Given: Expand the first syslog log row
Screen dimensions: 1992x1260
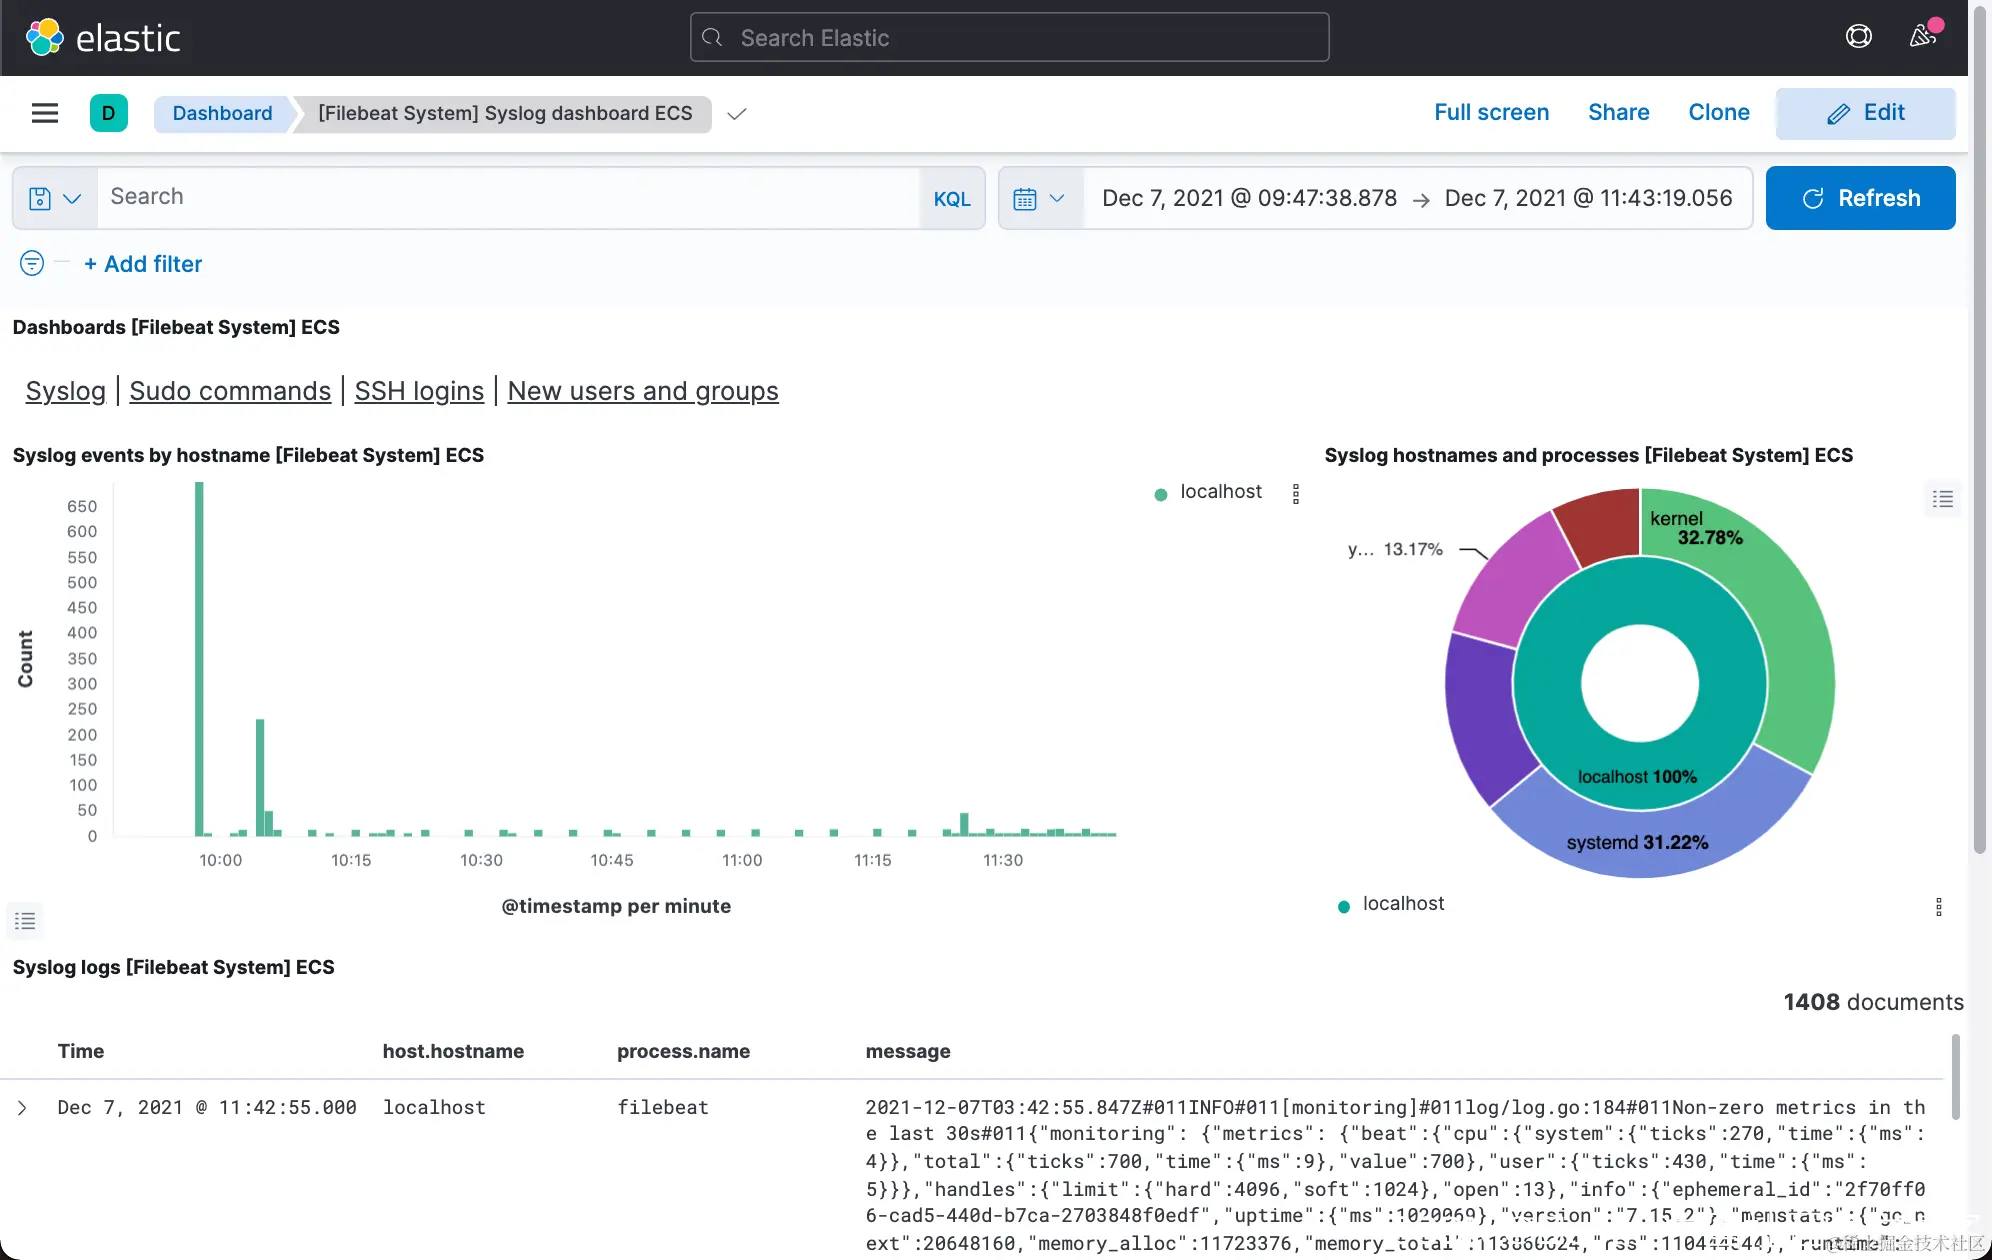Looking at the screenshot, I should pos(22,1108).
